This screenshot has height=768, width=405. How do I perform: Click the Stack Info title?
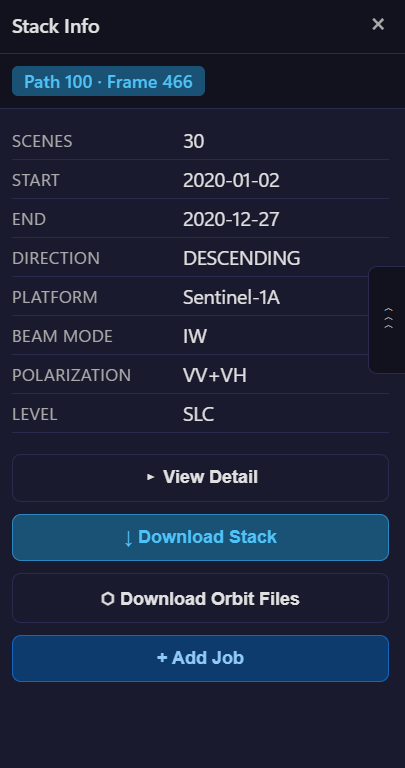tap(55, 26)
